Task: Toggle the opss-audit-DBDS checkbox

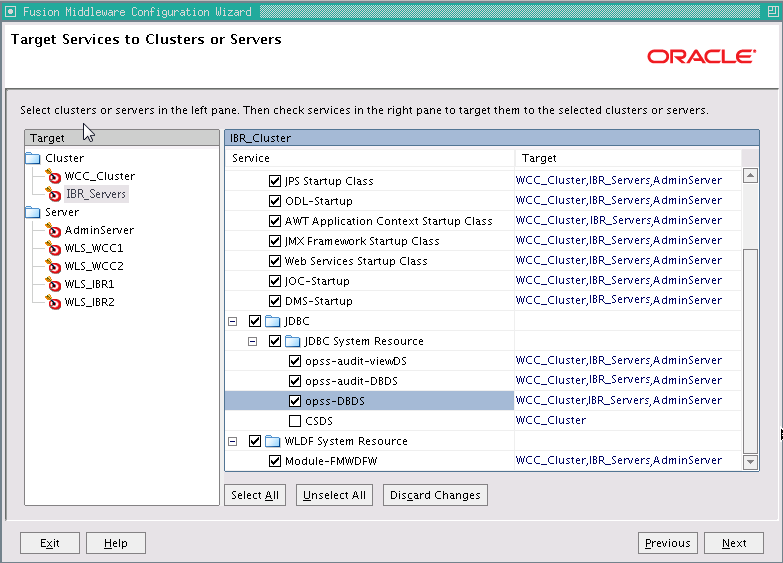Action: click(295, 381)
